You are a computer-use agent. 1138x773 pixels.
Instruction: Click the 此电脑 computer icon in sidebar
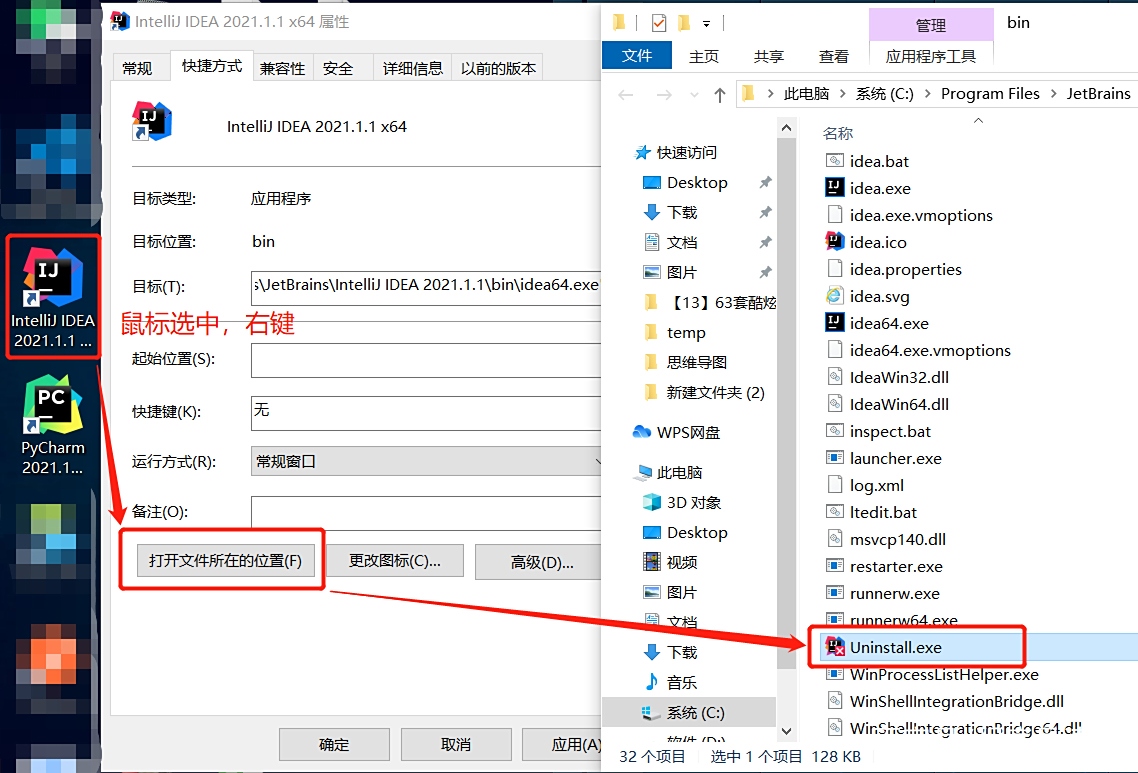[x=642, y=473]
